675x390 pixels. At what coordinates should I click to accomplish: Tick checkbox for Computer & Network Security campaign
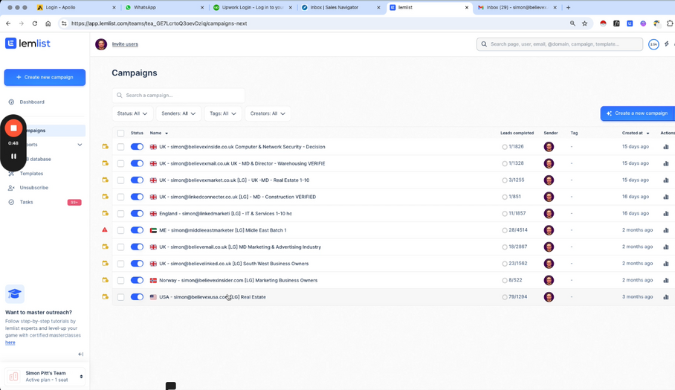(121, 147)
